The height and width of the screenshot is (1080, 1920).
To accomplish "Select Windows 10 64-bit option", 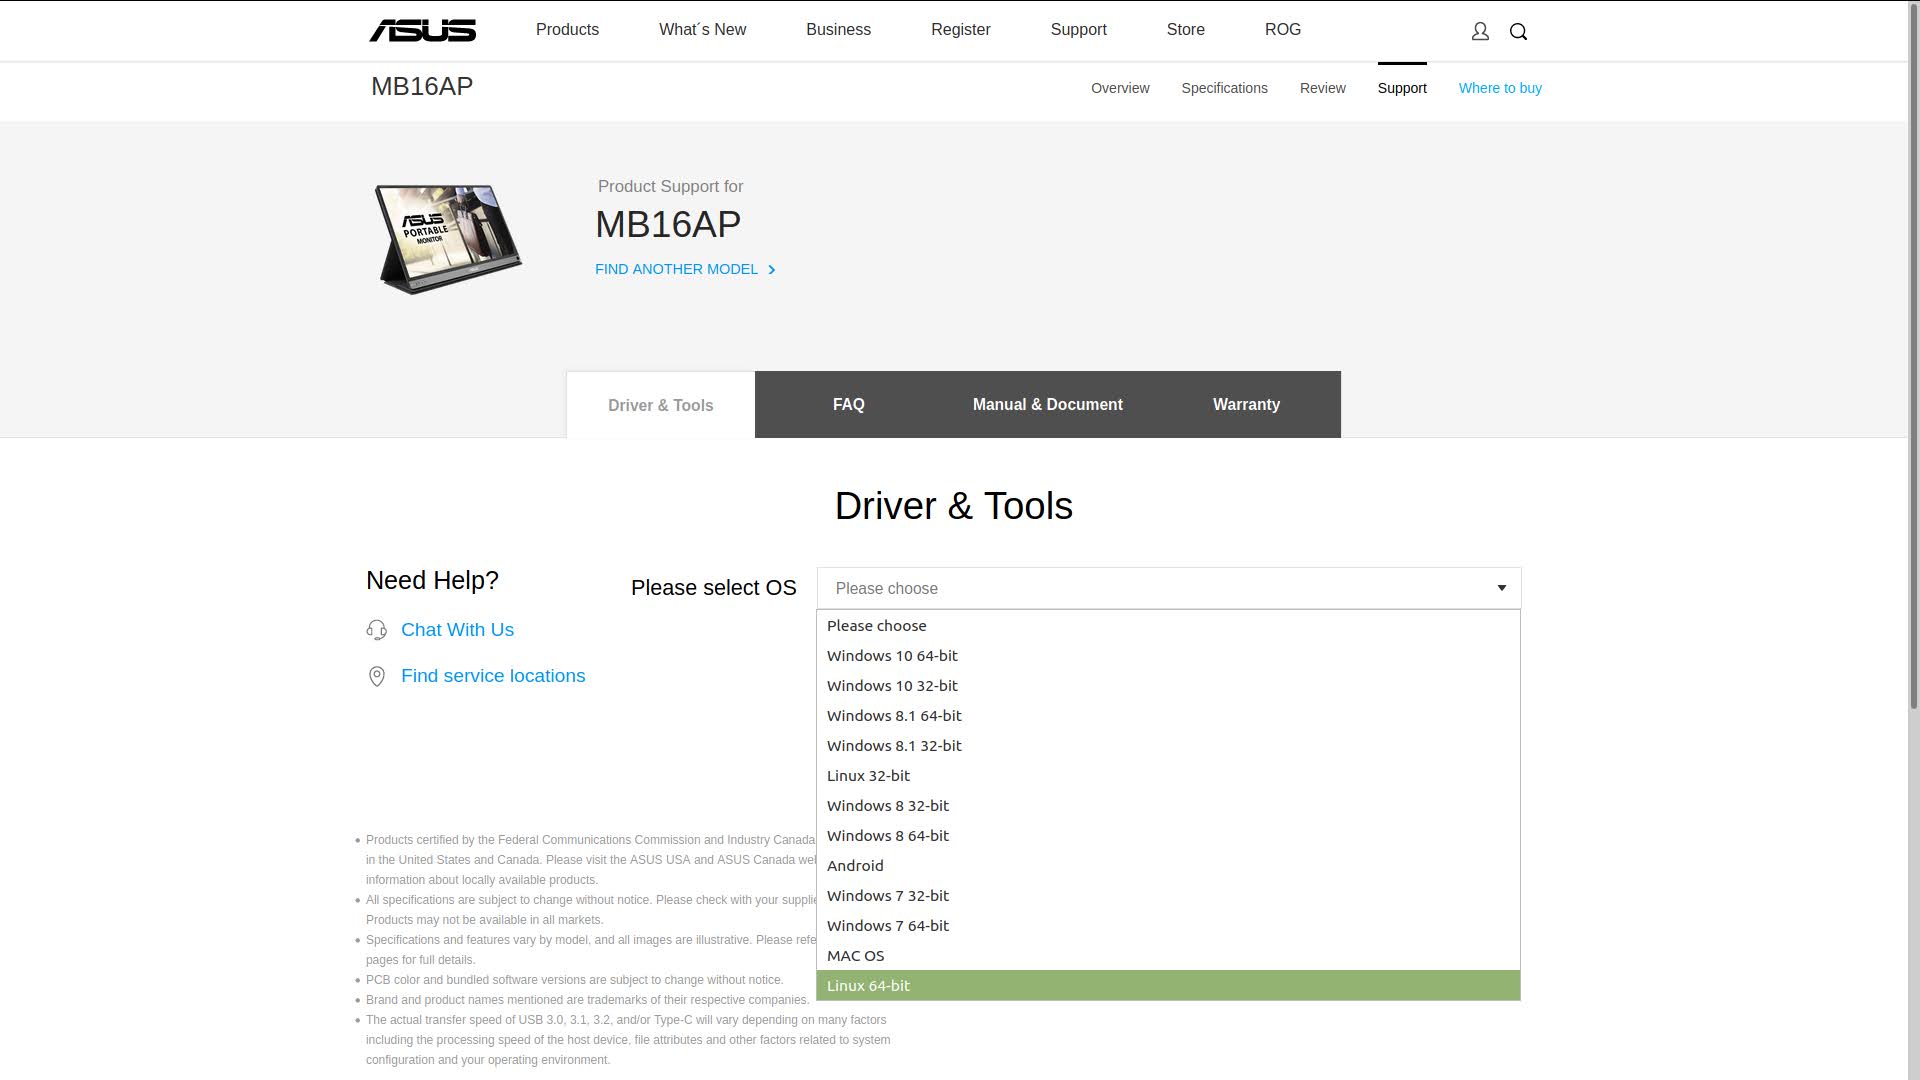I will 1168,656.
